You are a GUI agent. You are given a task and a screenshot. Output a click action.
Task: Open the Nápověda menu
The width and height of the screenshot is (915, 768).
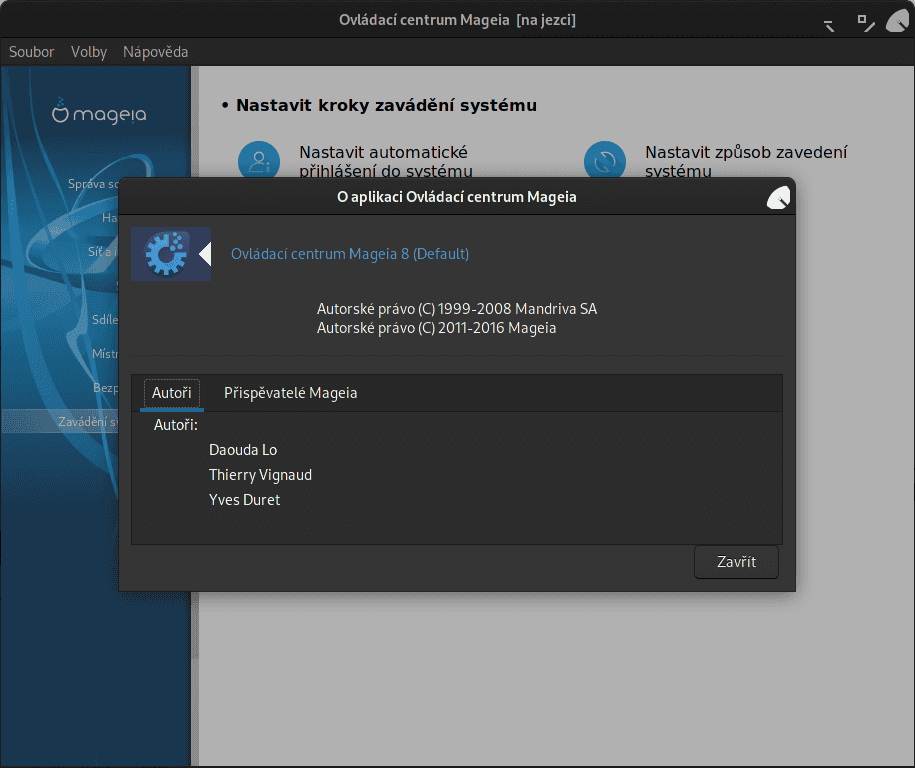coord(155,51)
